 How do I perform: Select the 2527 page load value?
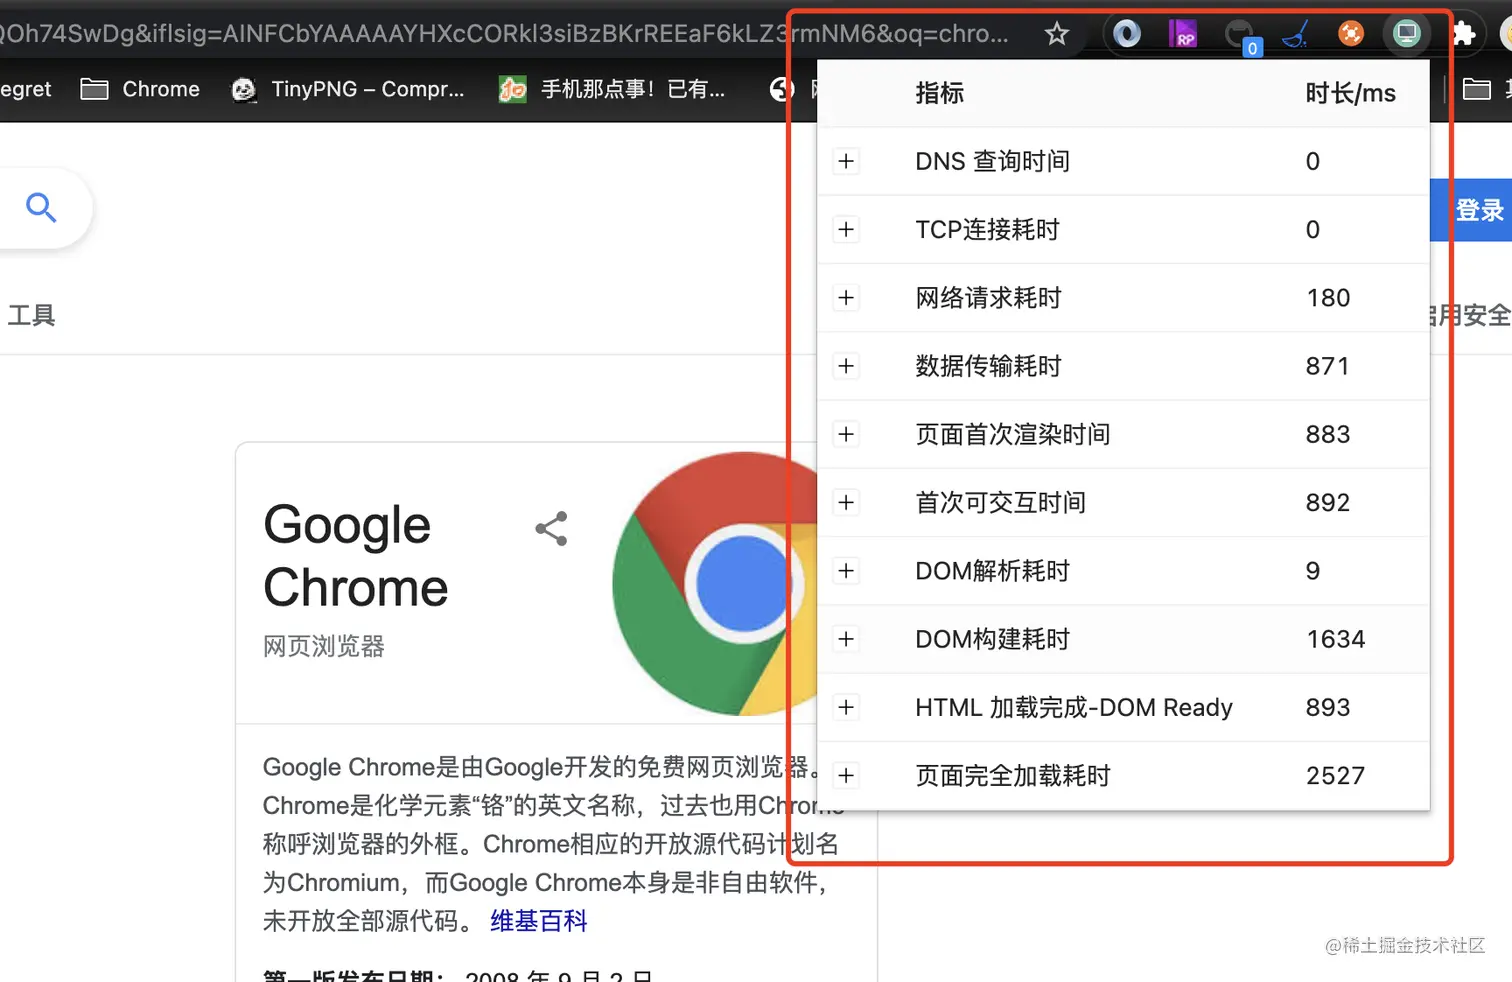tap(1335, 776)
